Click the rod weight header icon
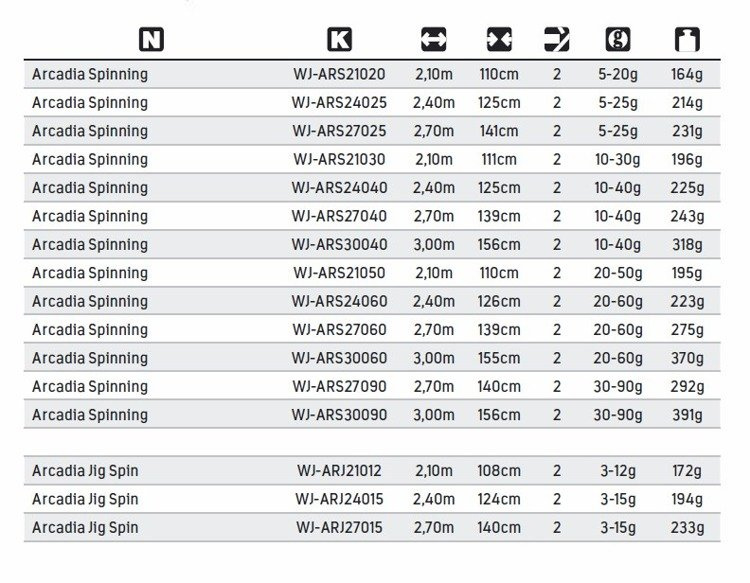Viewport: 750px width, 583px height. pos(687,40)
